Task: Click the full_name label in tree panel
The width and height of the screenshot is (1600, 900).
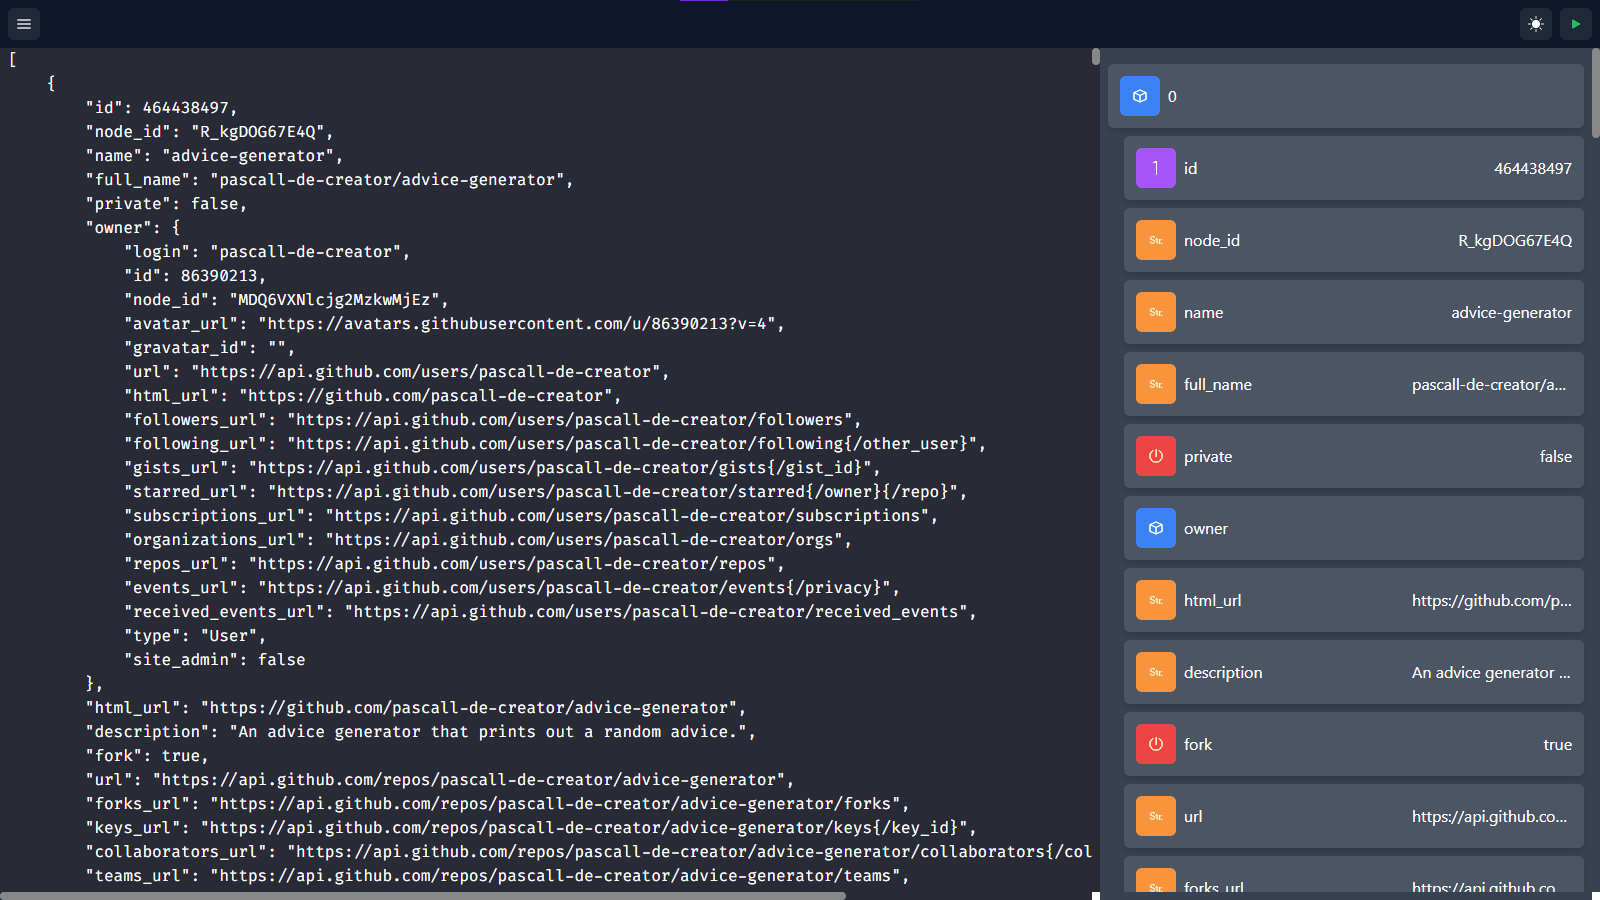Action: point(1218,384)
